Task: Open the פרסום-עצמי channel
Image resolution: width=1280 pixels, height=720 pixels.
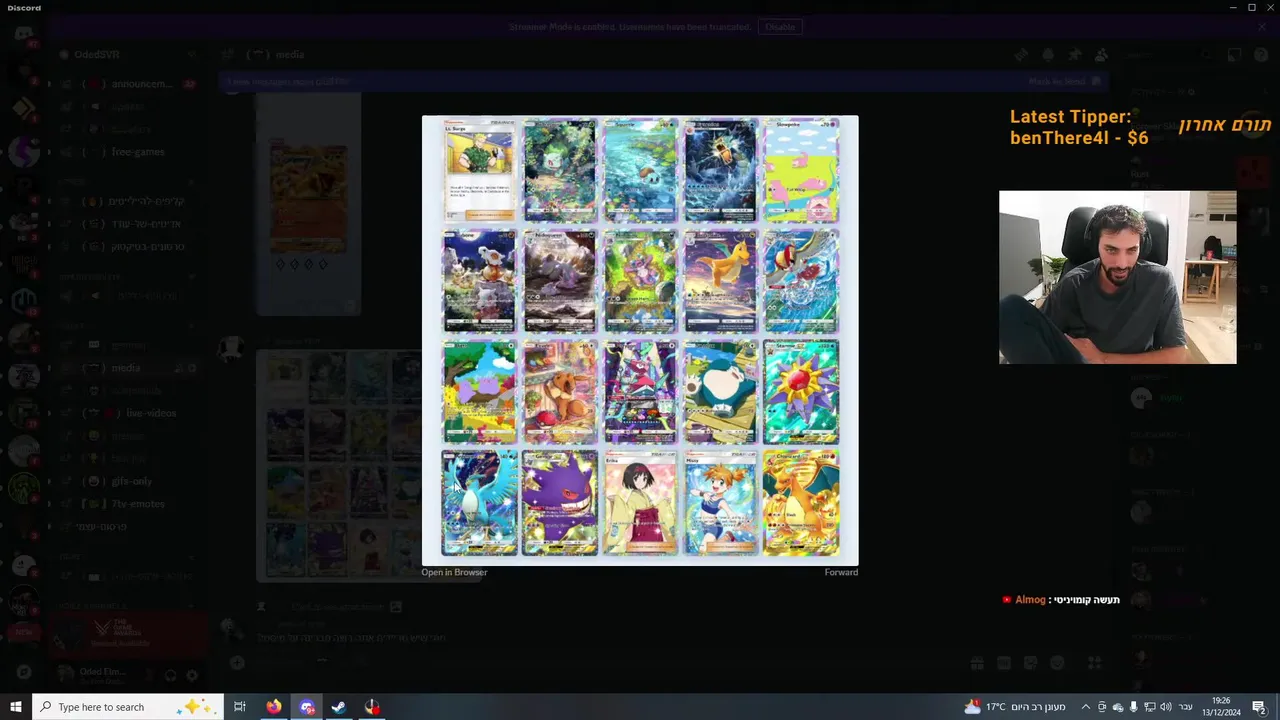Action: pos(128,526)
